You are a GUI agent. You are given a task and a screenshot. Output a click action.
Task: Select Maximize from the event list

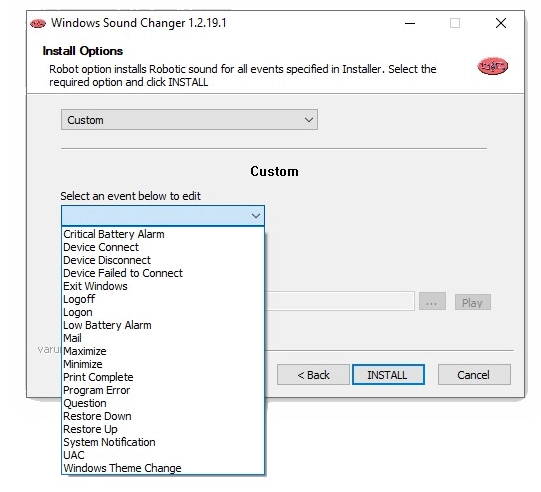(x=163, y=351)
